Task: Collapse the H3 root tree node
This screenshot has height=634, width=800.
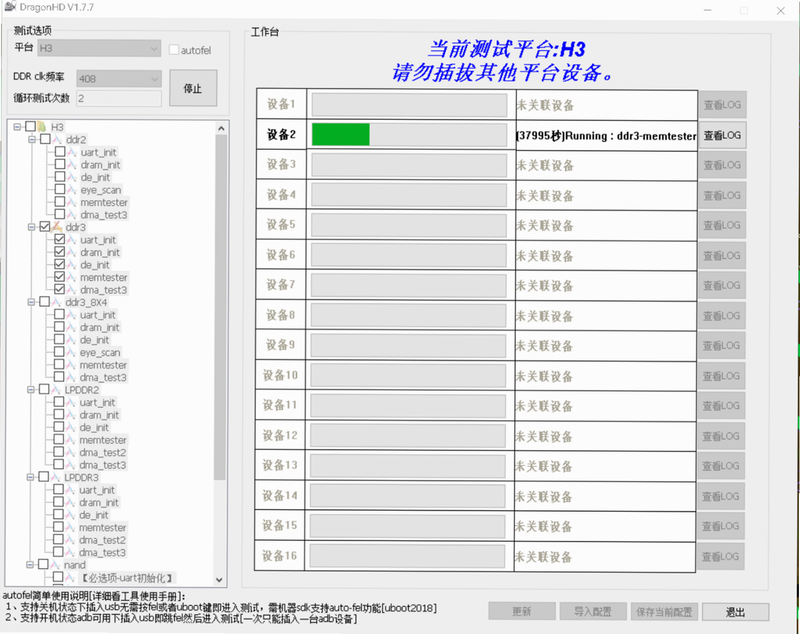Action: (x=17, y=126)
